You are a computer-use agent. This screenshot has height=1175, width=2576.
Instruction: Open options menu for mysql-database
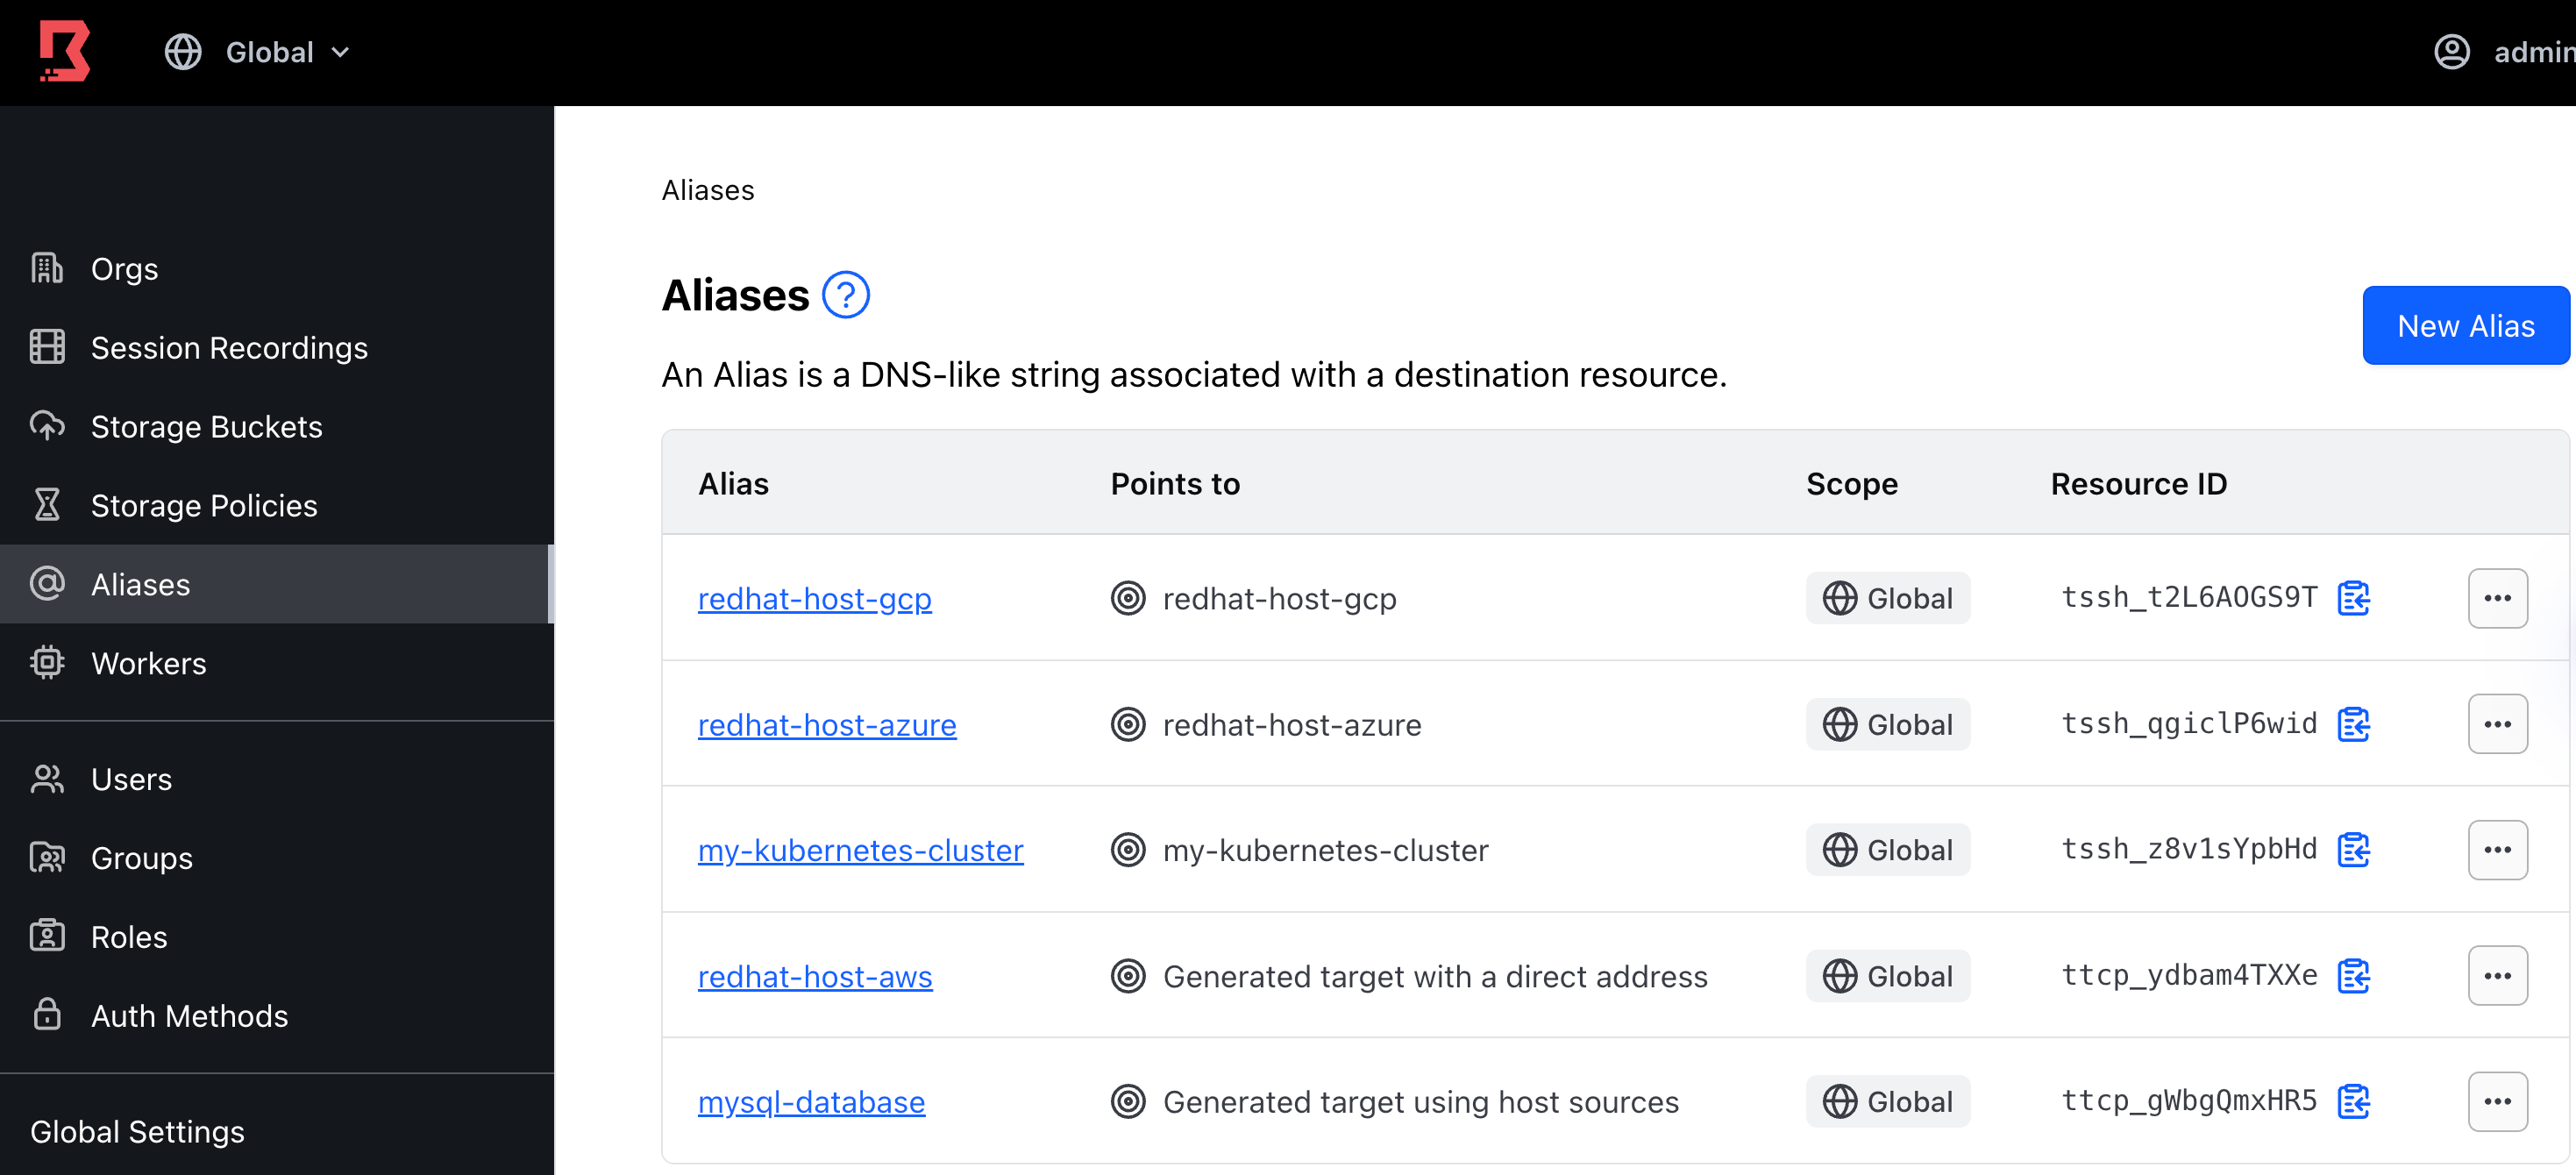tap(2495, 1100)
